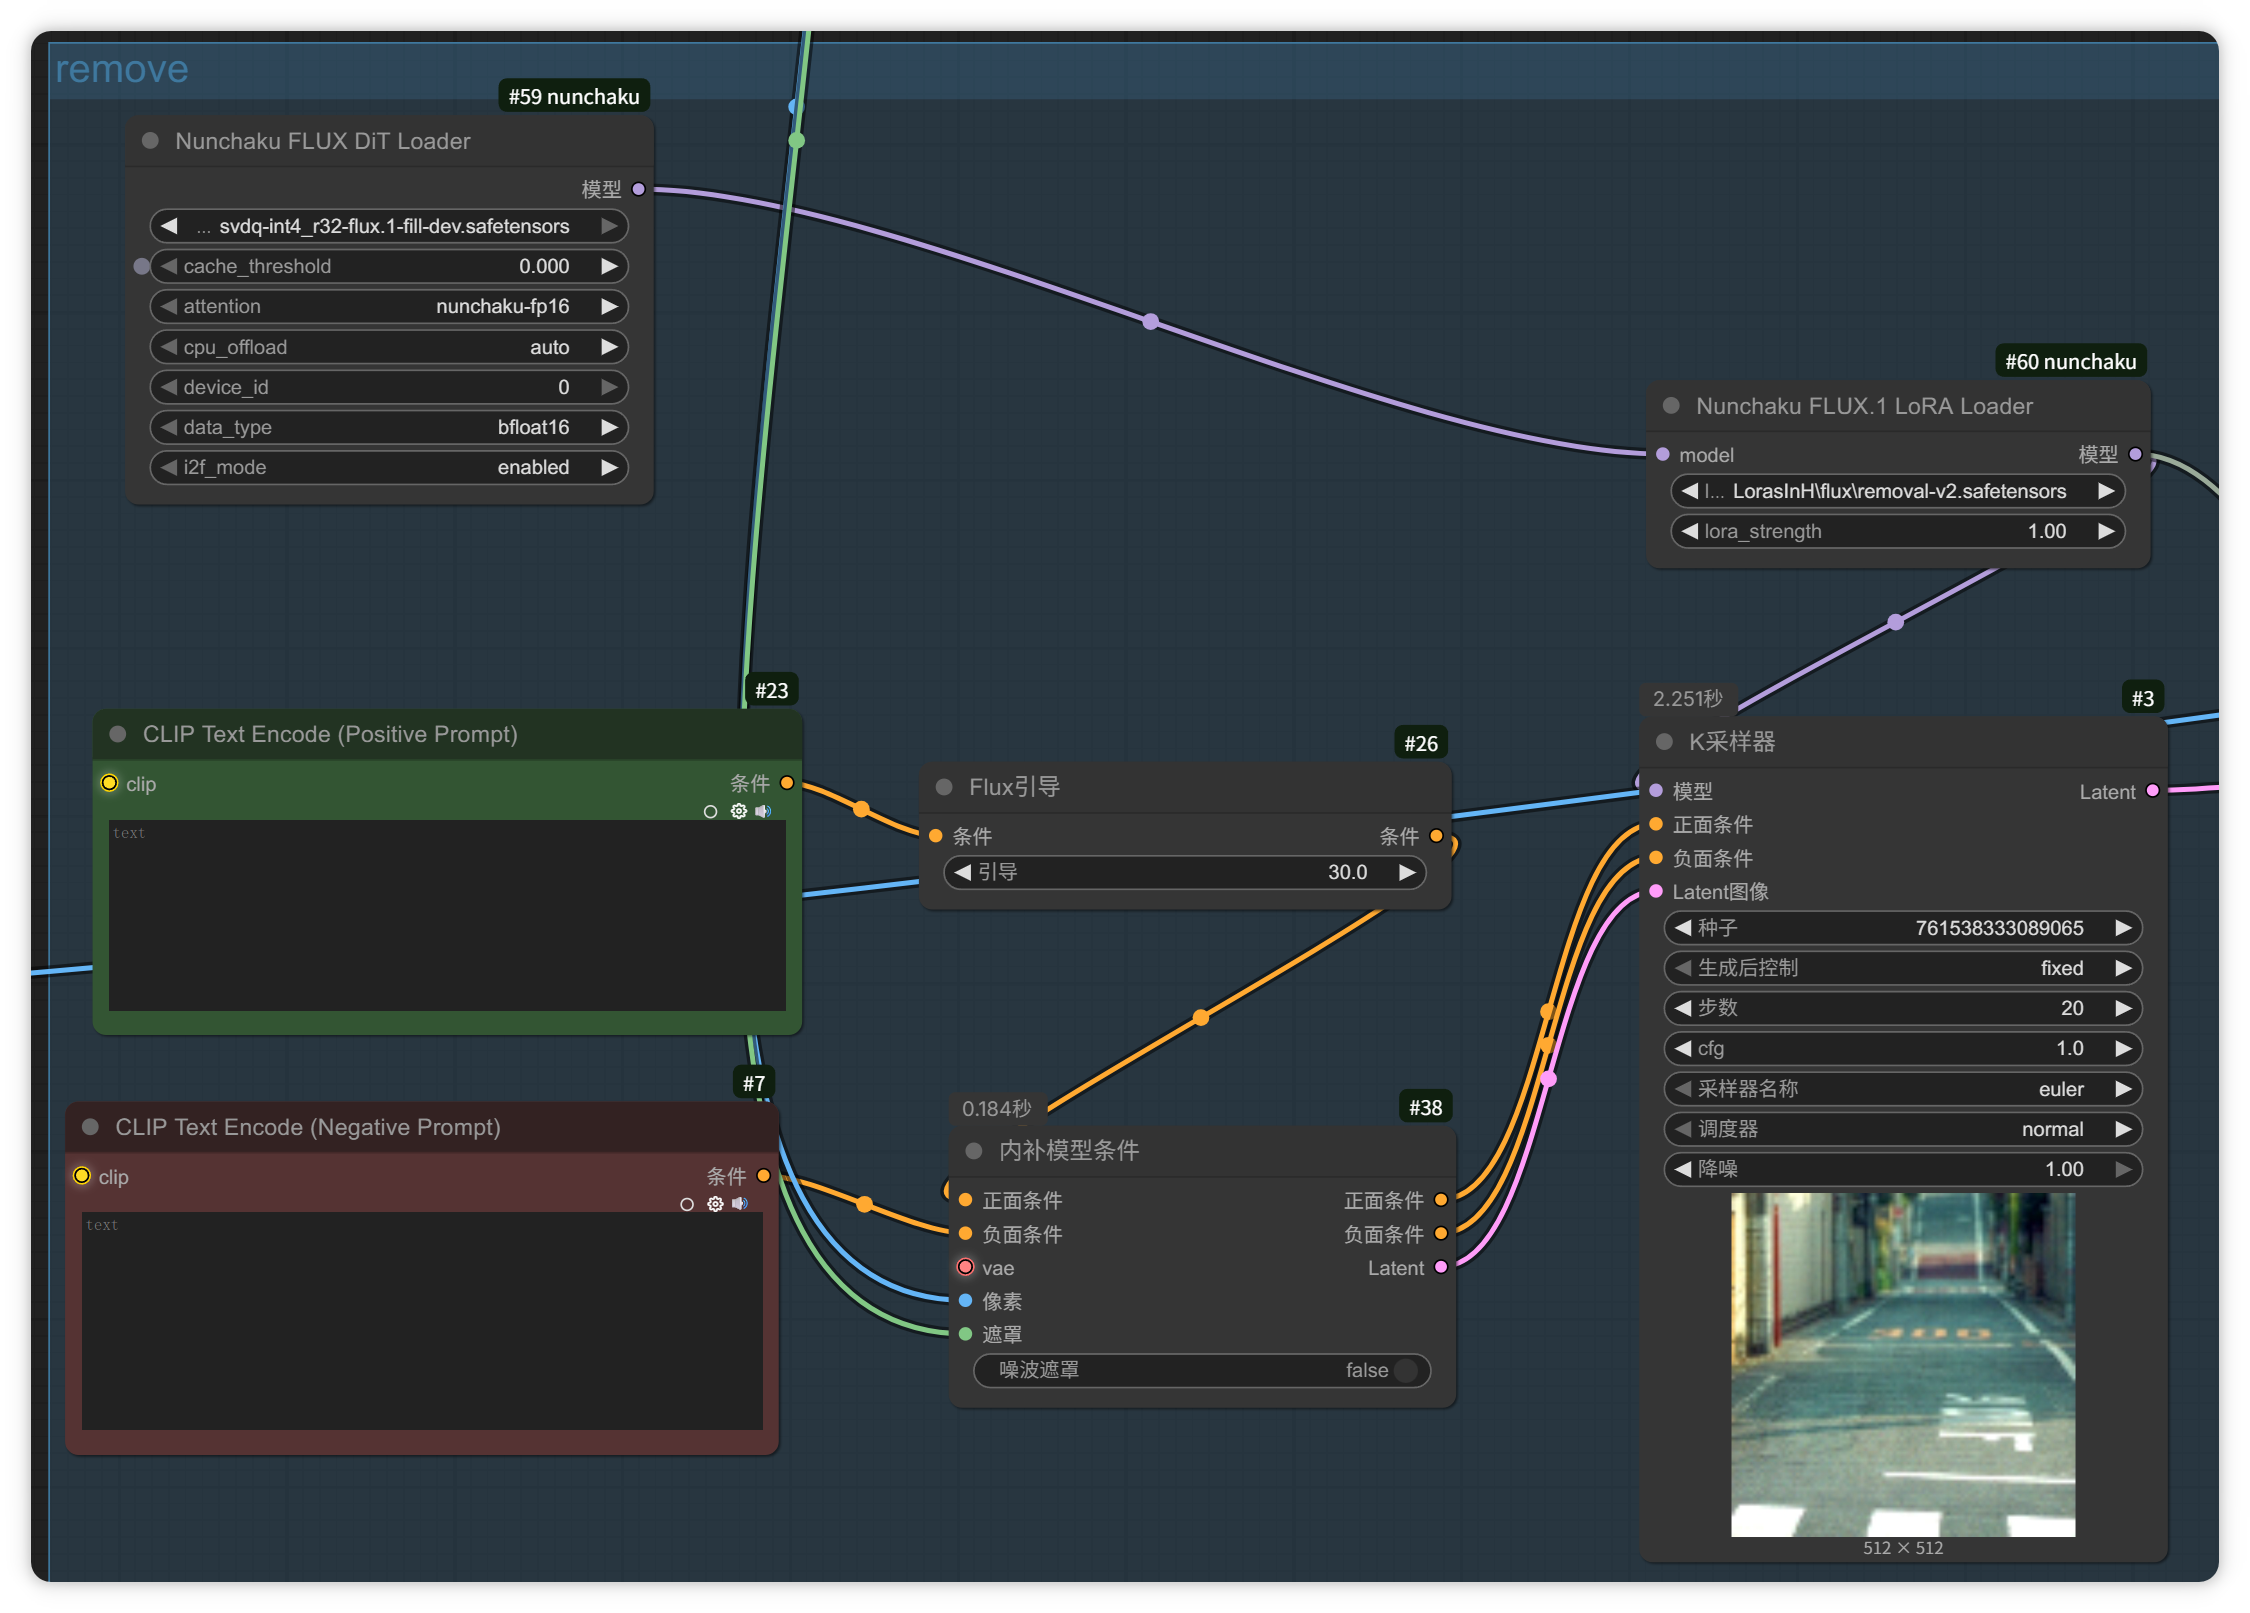
Task: Open the svdq-int4 fill-dev model dropdown
Action: tap(389, 226)
